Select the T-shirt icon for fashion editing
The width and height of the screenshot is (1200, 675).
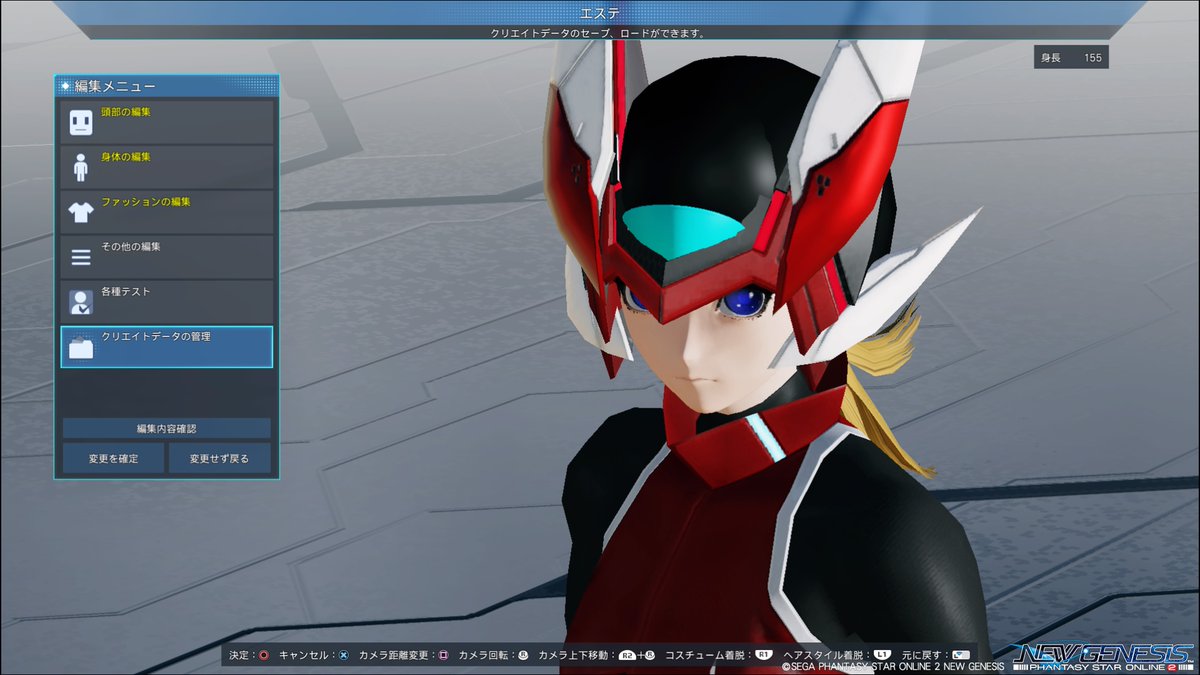81,212
